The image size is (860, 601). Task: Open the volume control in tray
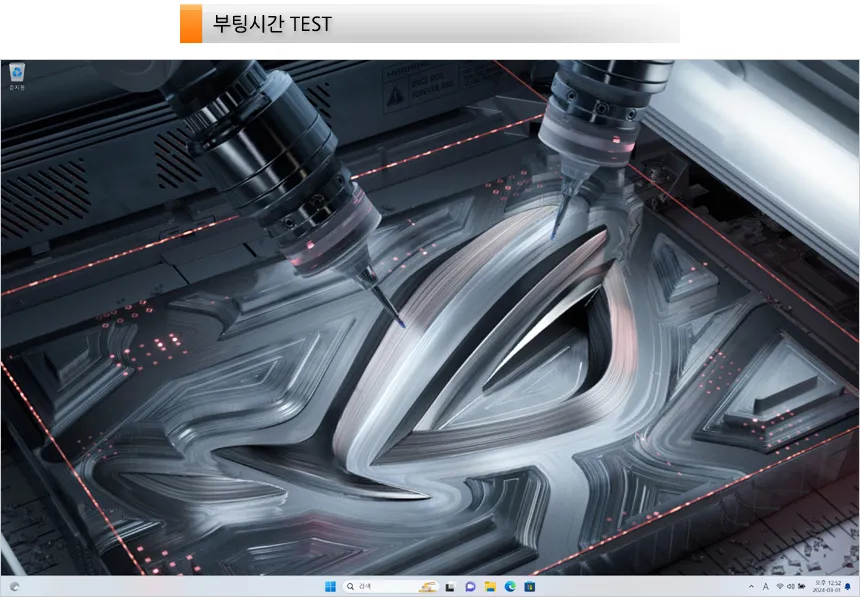(790, 587)
